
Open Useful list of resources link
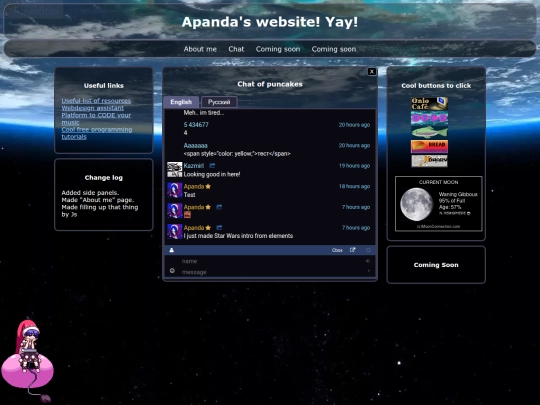(x=96, y=101)
